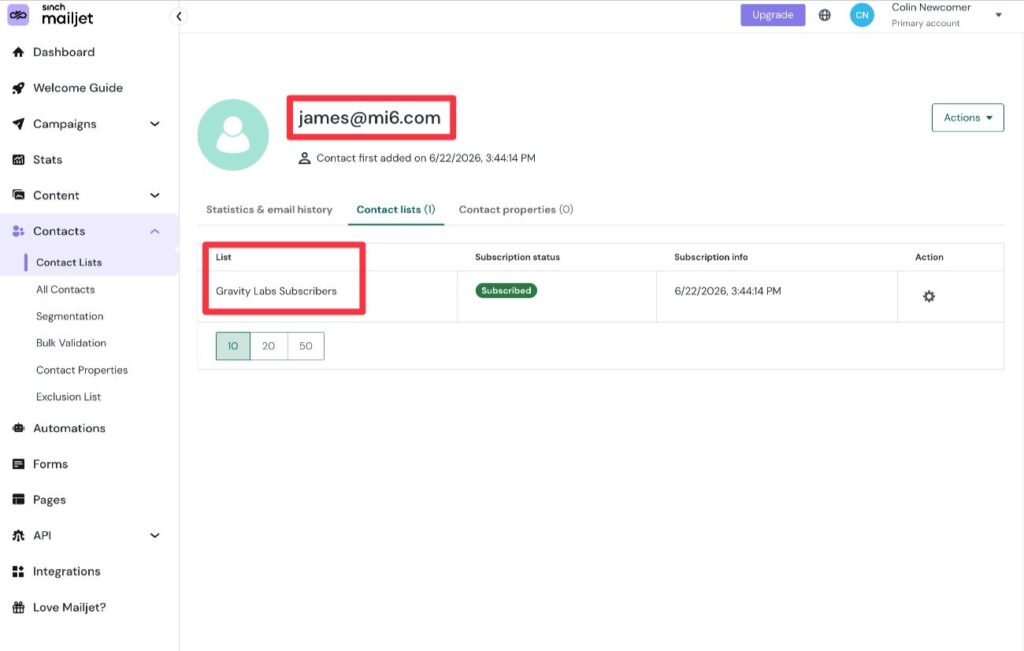The height and width of the screenshot is (651, 1024).
Task: Open Contact Lists submenu item
Action: click(69, 262)
